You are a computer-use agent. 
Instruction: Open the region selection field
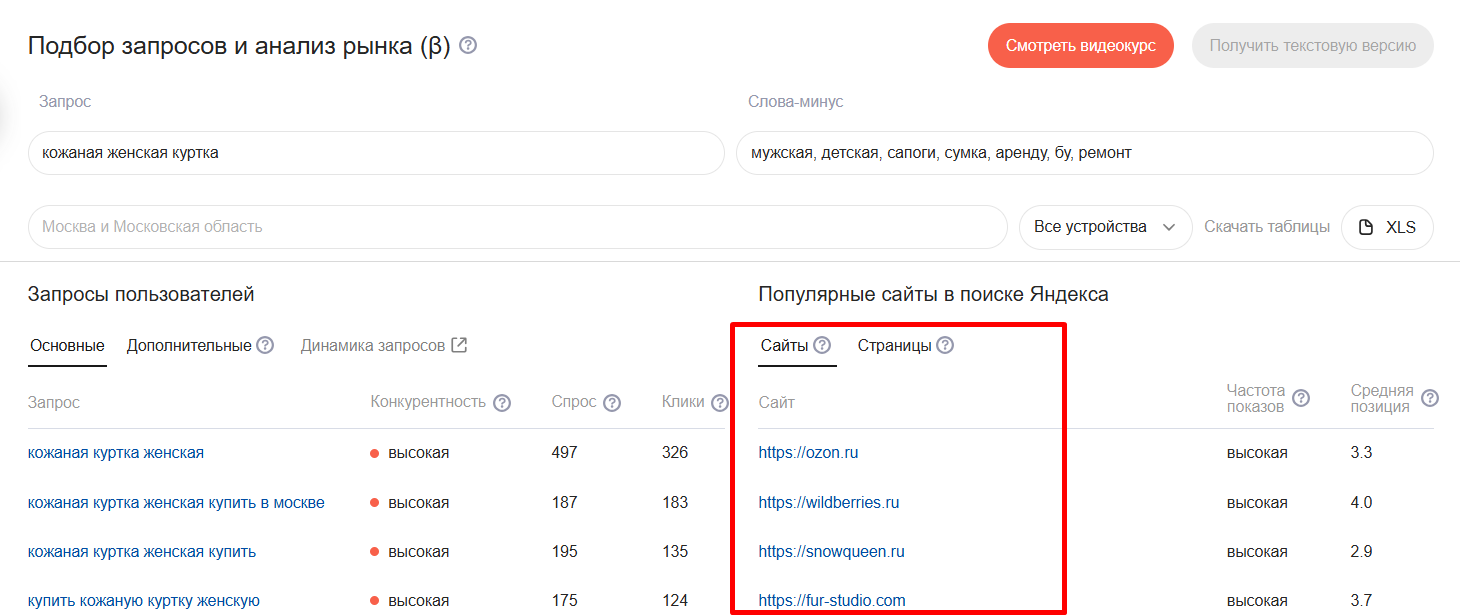(517, 227)
